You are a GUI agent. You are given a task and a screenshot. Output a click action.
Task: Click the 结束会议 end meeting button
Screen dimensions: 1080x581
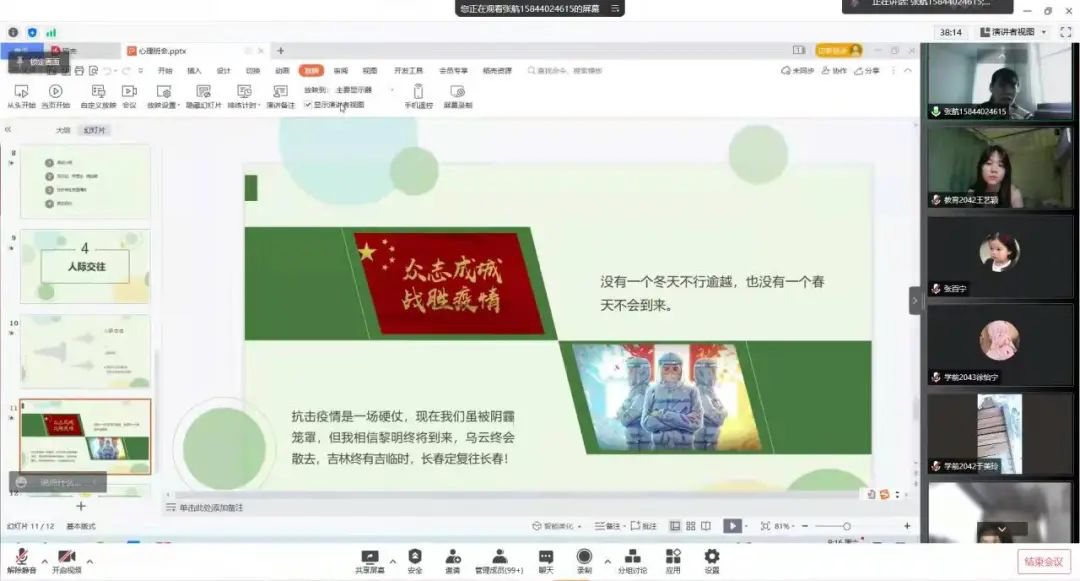pos(1043,561)
